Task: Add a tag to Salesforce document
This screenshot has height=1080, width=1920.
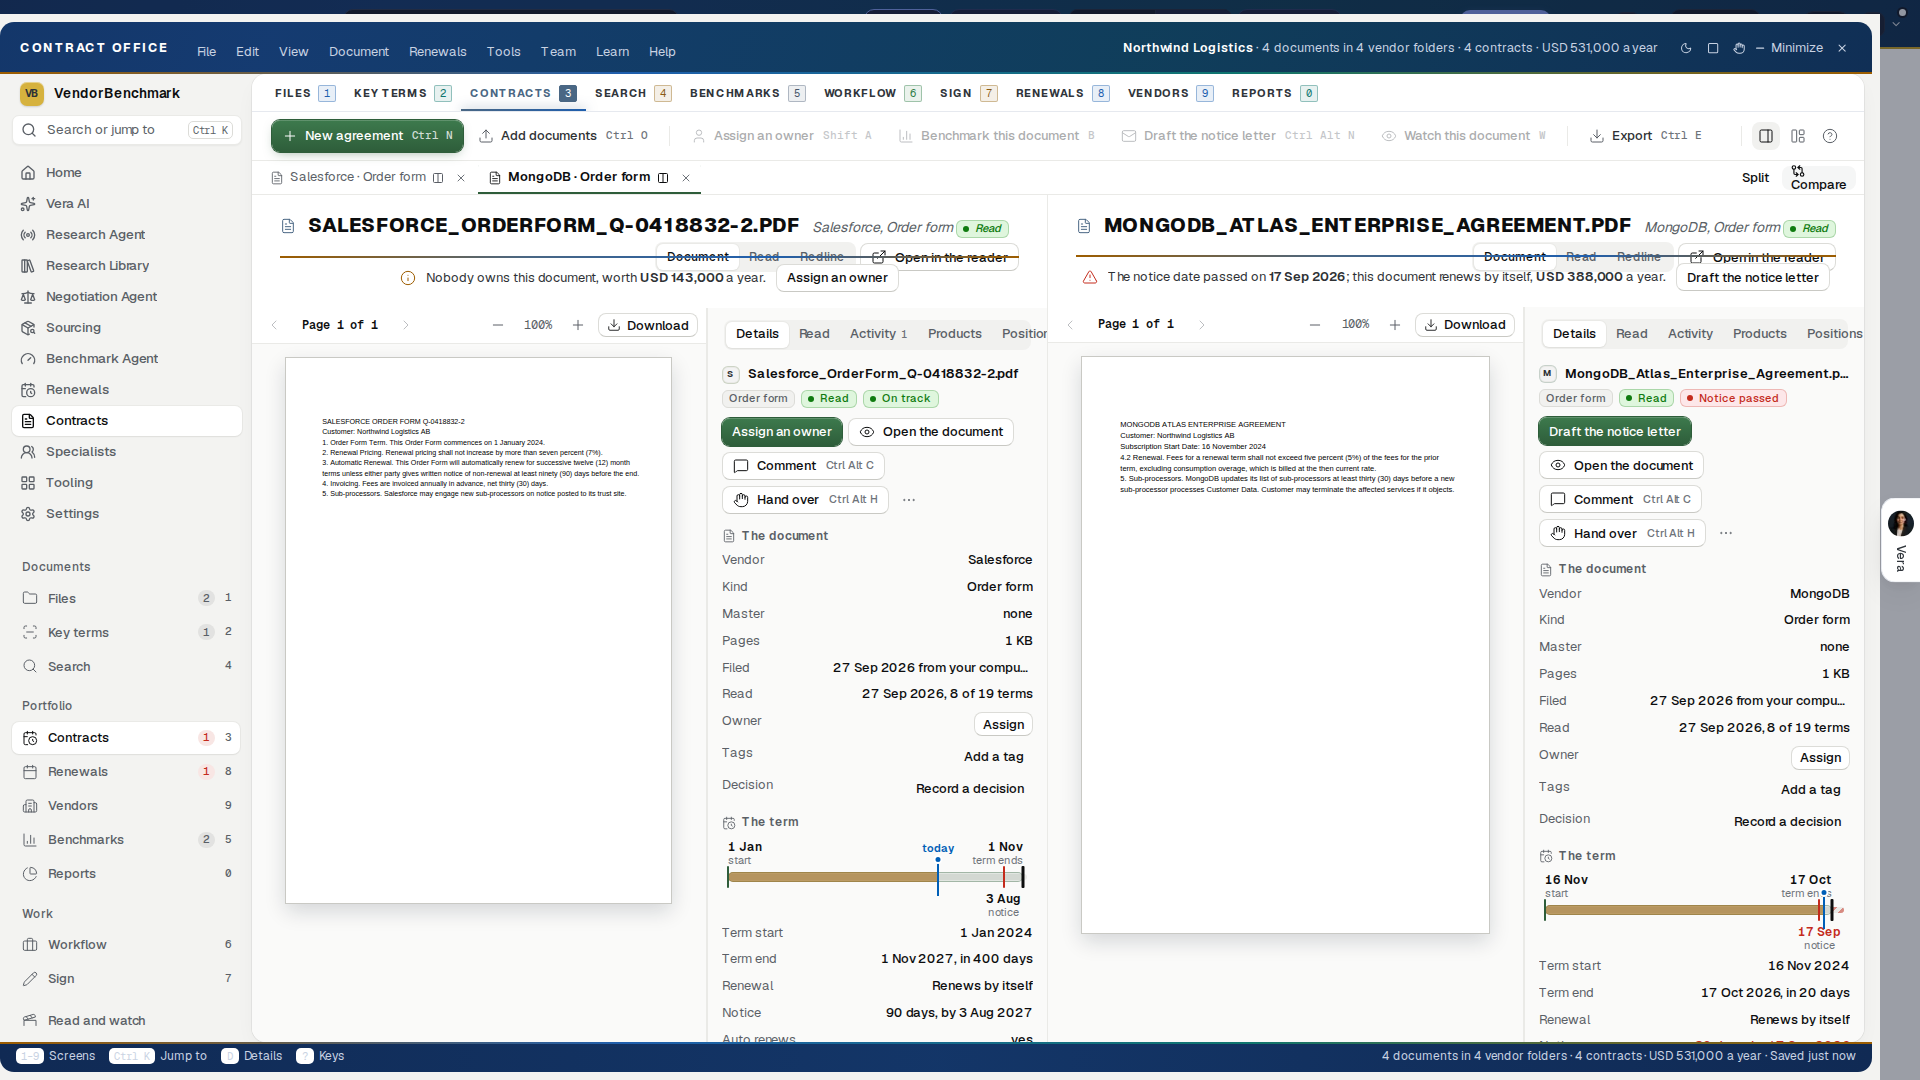Action: pyautogui.click(x=993, y=757)
